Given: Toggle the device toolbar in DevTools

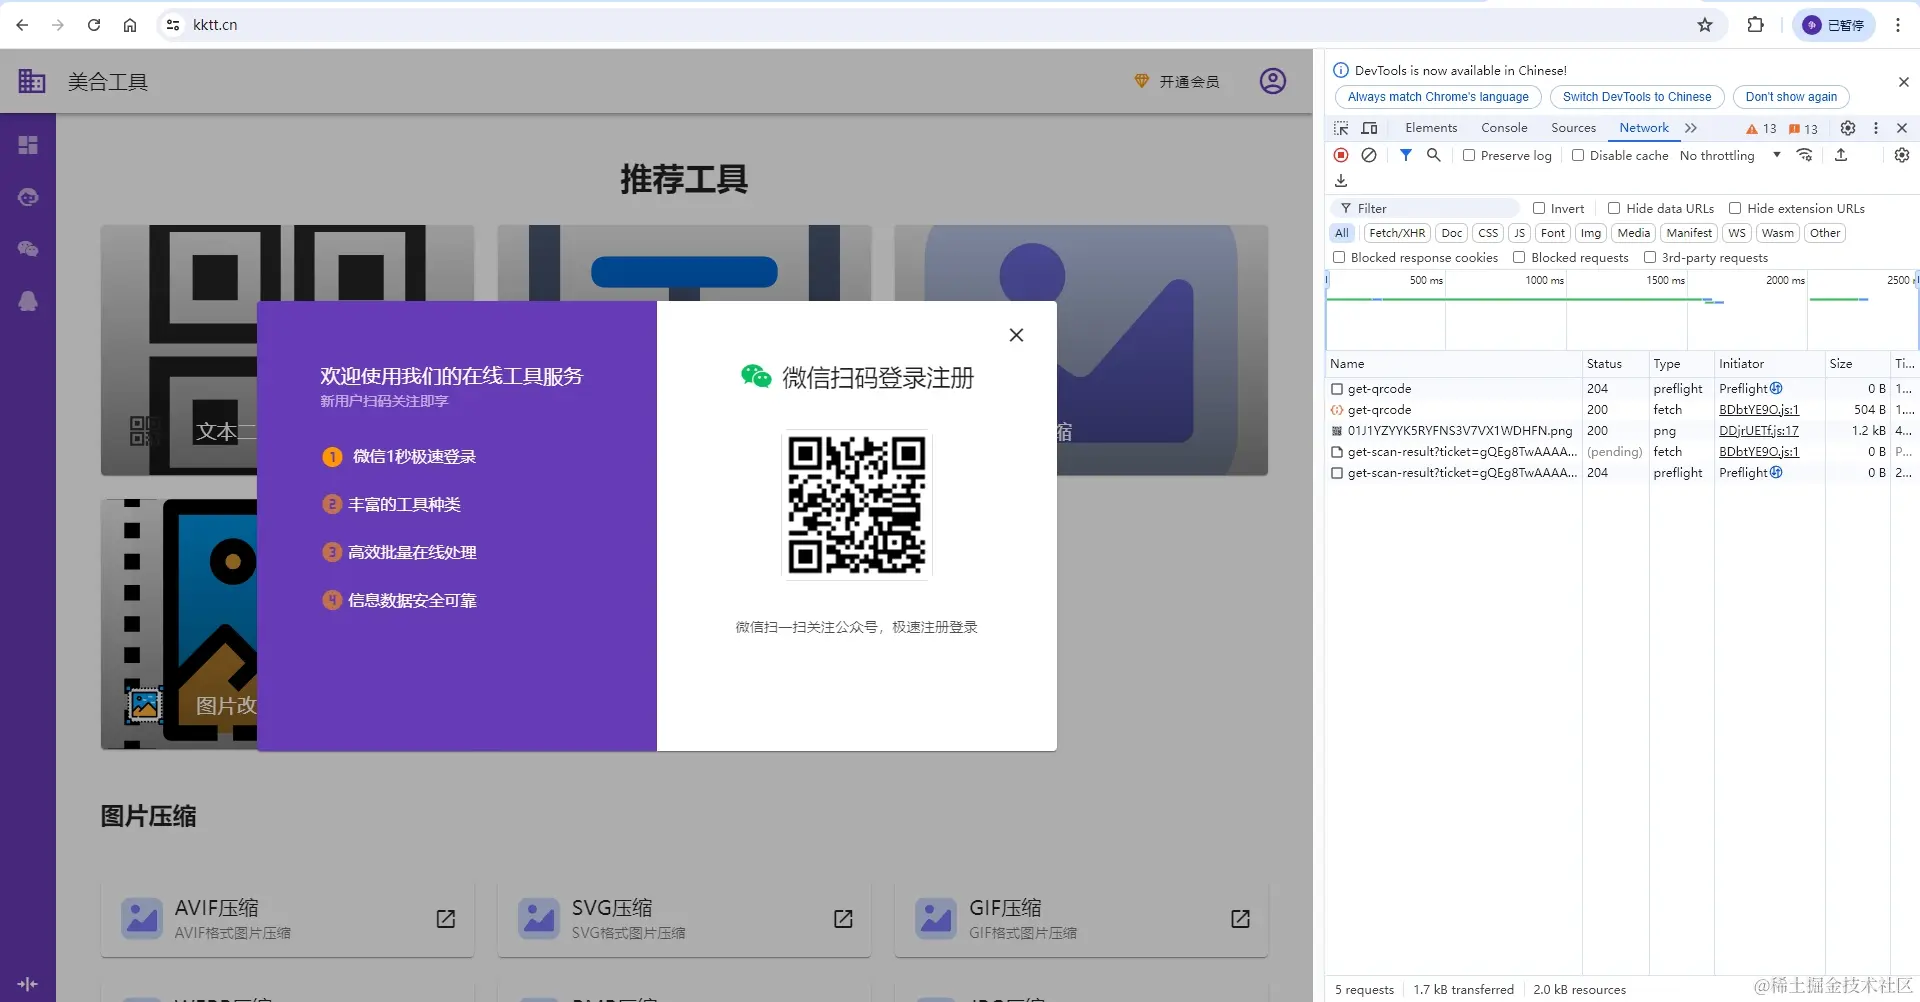Looking at the screenshot, I should pos(1370,128).
